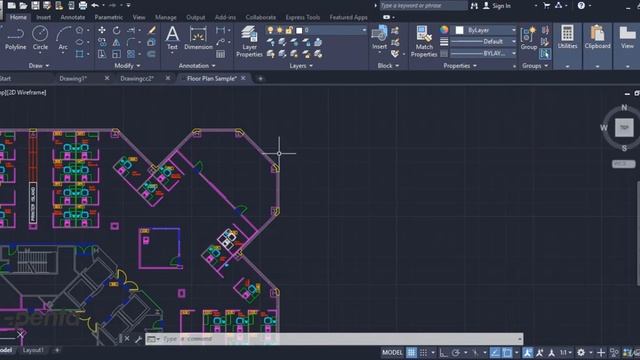Image resolution: width=640 pixels, height=360 pixels.
Task: Switch to Layout1 tab
Action: [x=33, y=350]
